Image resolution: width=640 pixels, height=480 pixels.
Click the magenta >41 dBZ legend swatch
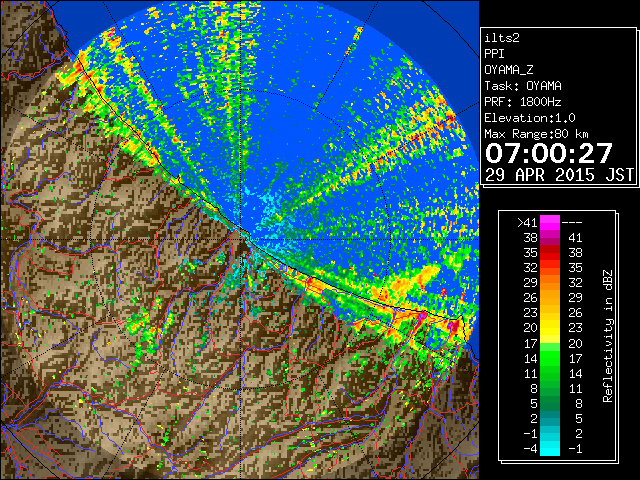pyautogui.click(x=550, y=223)
